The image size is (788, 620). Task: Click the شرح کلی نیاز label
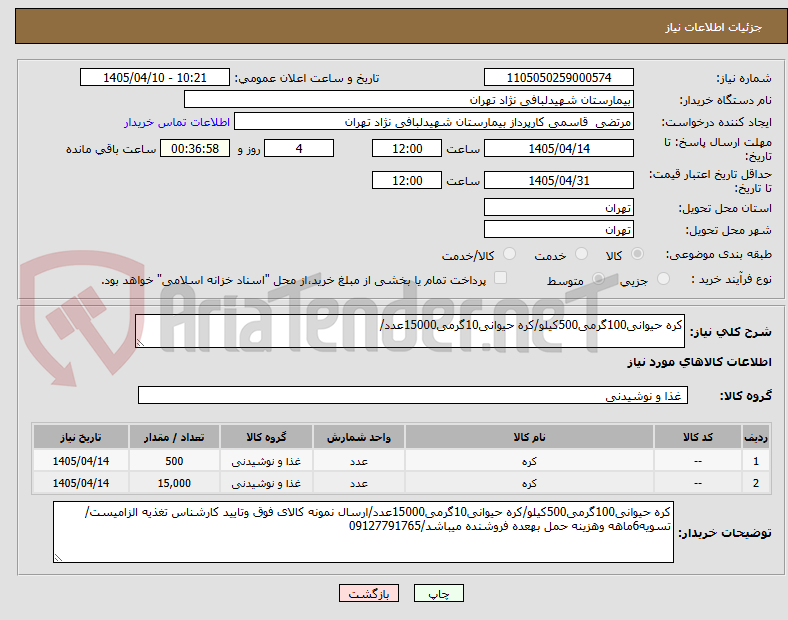(x=731, y=332)
